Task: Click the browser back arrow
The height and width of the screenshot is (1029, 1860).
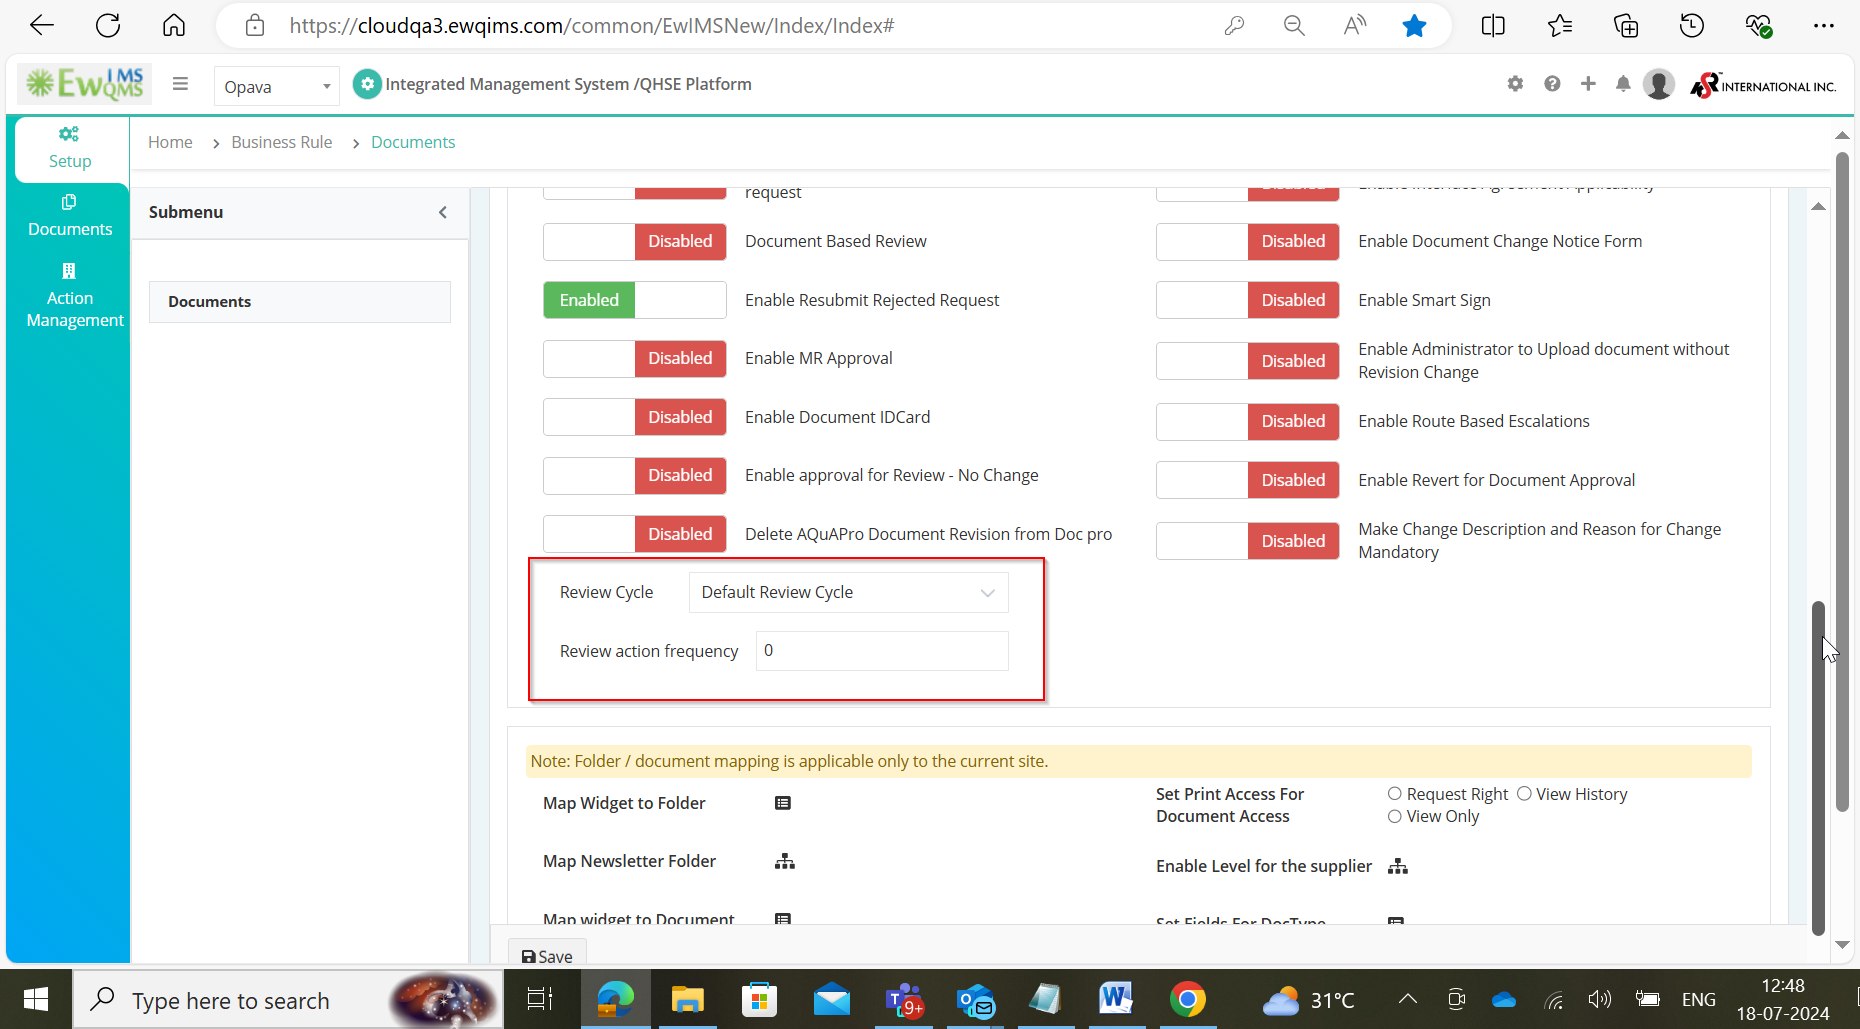Action: 42,26
